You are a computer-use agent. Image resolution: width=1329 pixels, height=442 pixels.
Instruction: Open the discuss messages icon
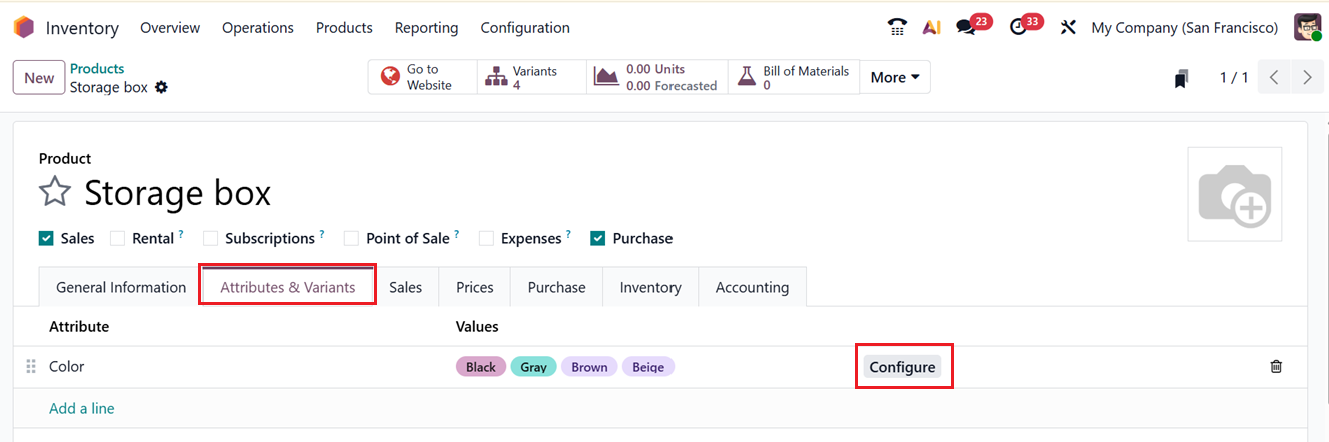click(966, 27)
